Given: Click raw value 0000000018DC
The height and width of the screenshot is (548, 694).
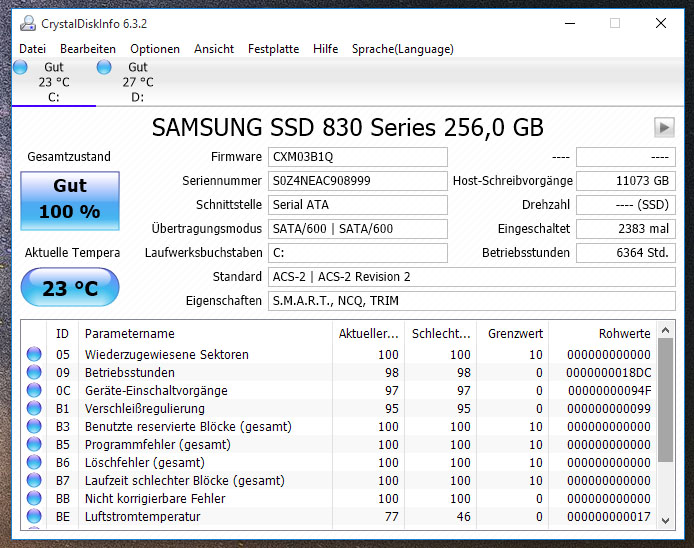Looking at the screenshot, I should (x=609, y=372).
